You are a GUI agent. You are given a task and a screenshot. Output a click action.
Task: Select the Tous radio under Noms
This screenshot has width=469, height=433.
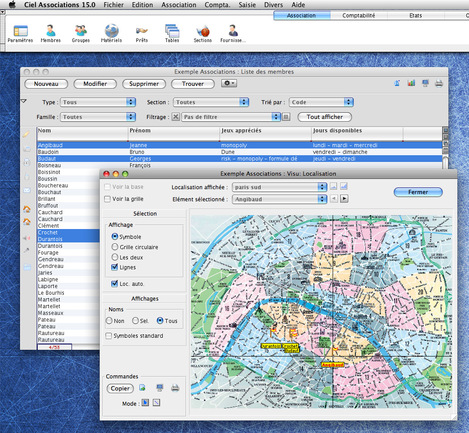(x=160, y=321)
